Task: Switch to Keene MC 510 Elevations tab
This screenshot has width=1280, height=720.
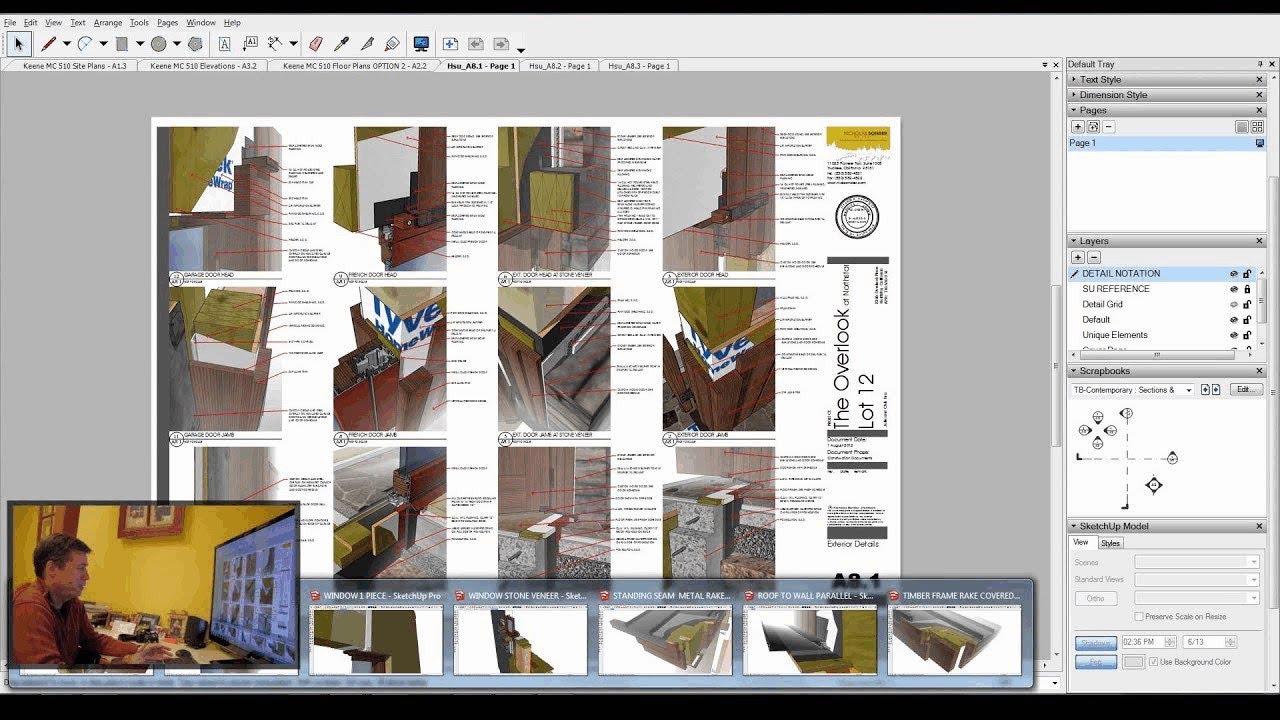Action: pos(203,66)
